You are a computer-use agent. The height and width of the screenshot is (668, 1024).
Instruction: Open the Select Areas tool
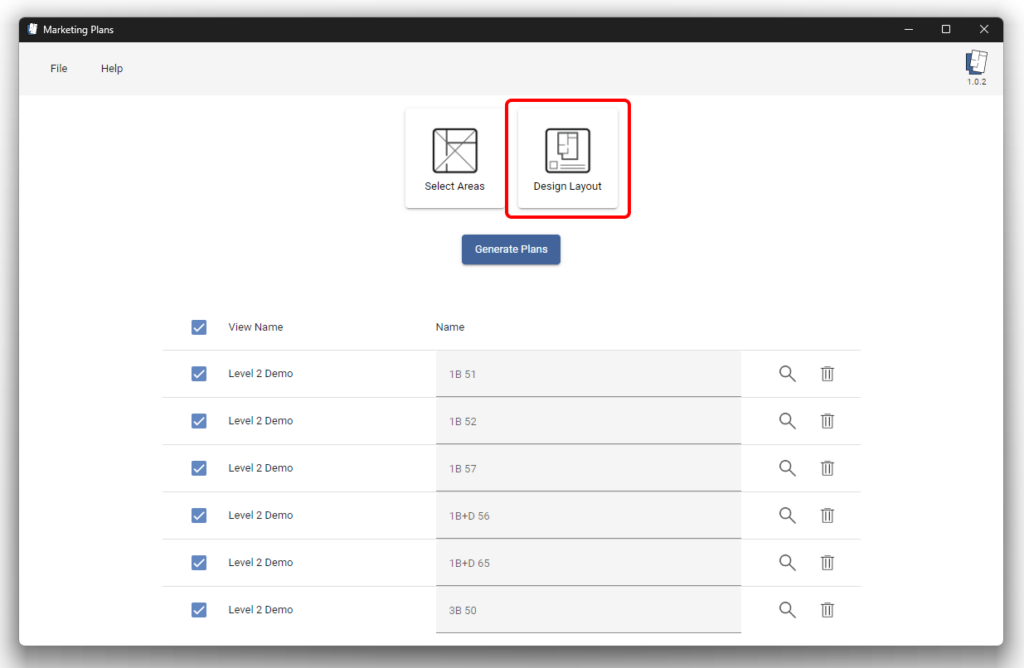[454, 157]
